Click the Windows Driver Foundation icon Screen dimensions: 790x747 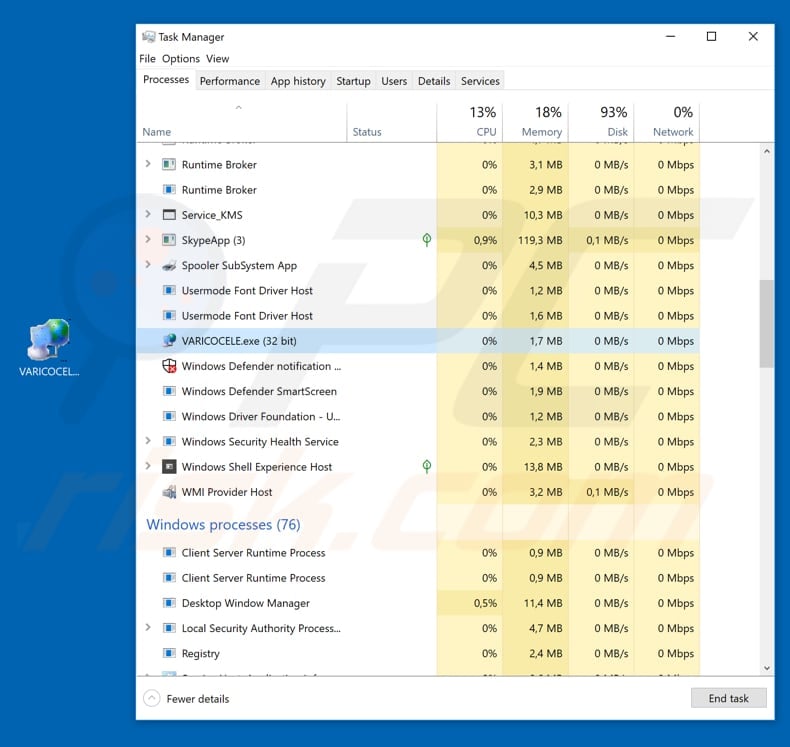(x=169, y=416)
